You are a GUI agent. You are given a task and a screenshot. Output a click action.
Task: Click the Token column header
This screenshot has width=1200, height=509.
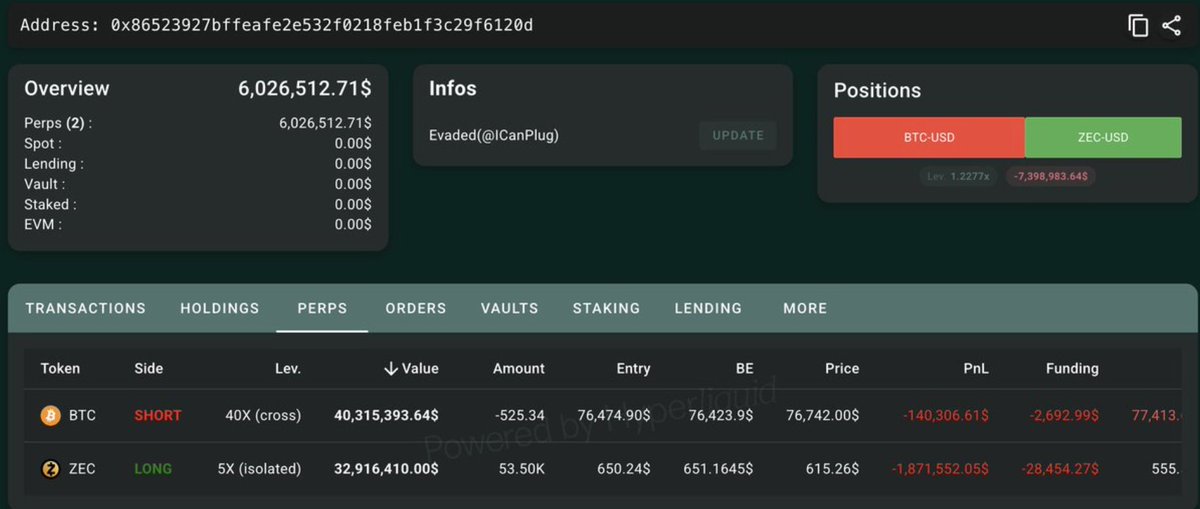pyautogui.click(x=60, y=368)
